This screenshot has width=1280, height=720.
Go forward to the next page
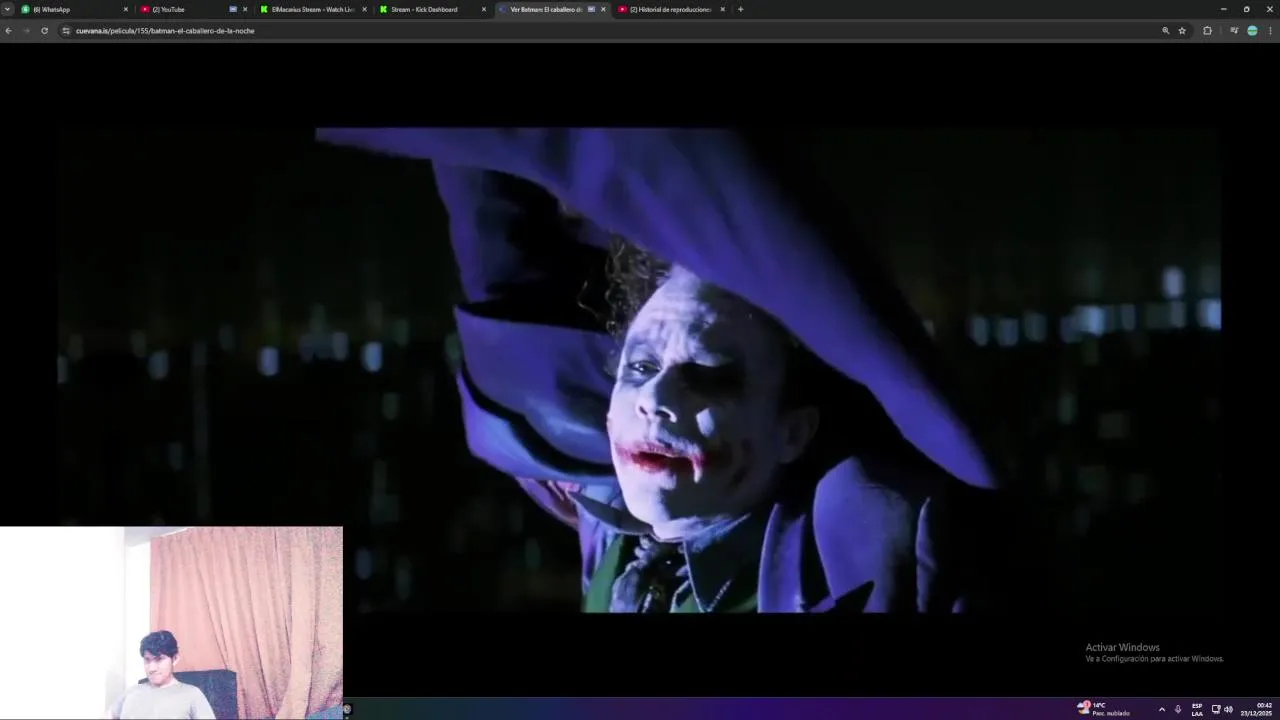26,31
